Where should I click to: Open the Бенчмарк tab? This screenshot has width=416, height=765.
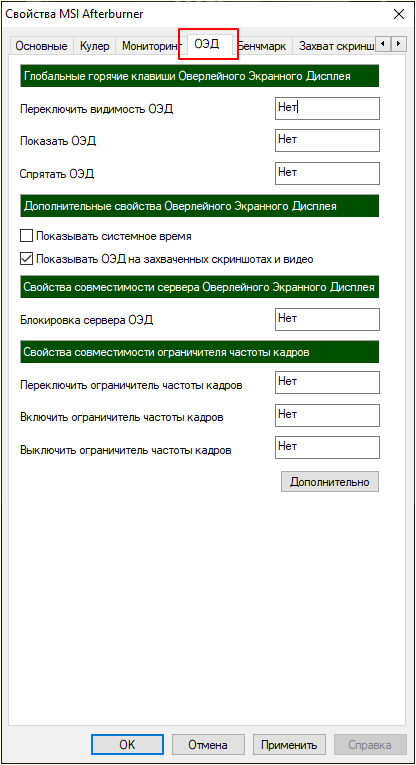coord(264,46)
